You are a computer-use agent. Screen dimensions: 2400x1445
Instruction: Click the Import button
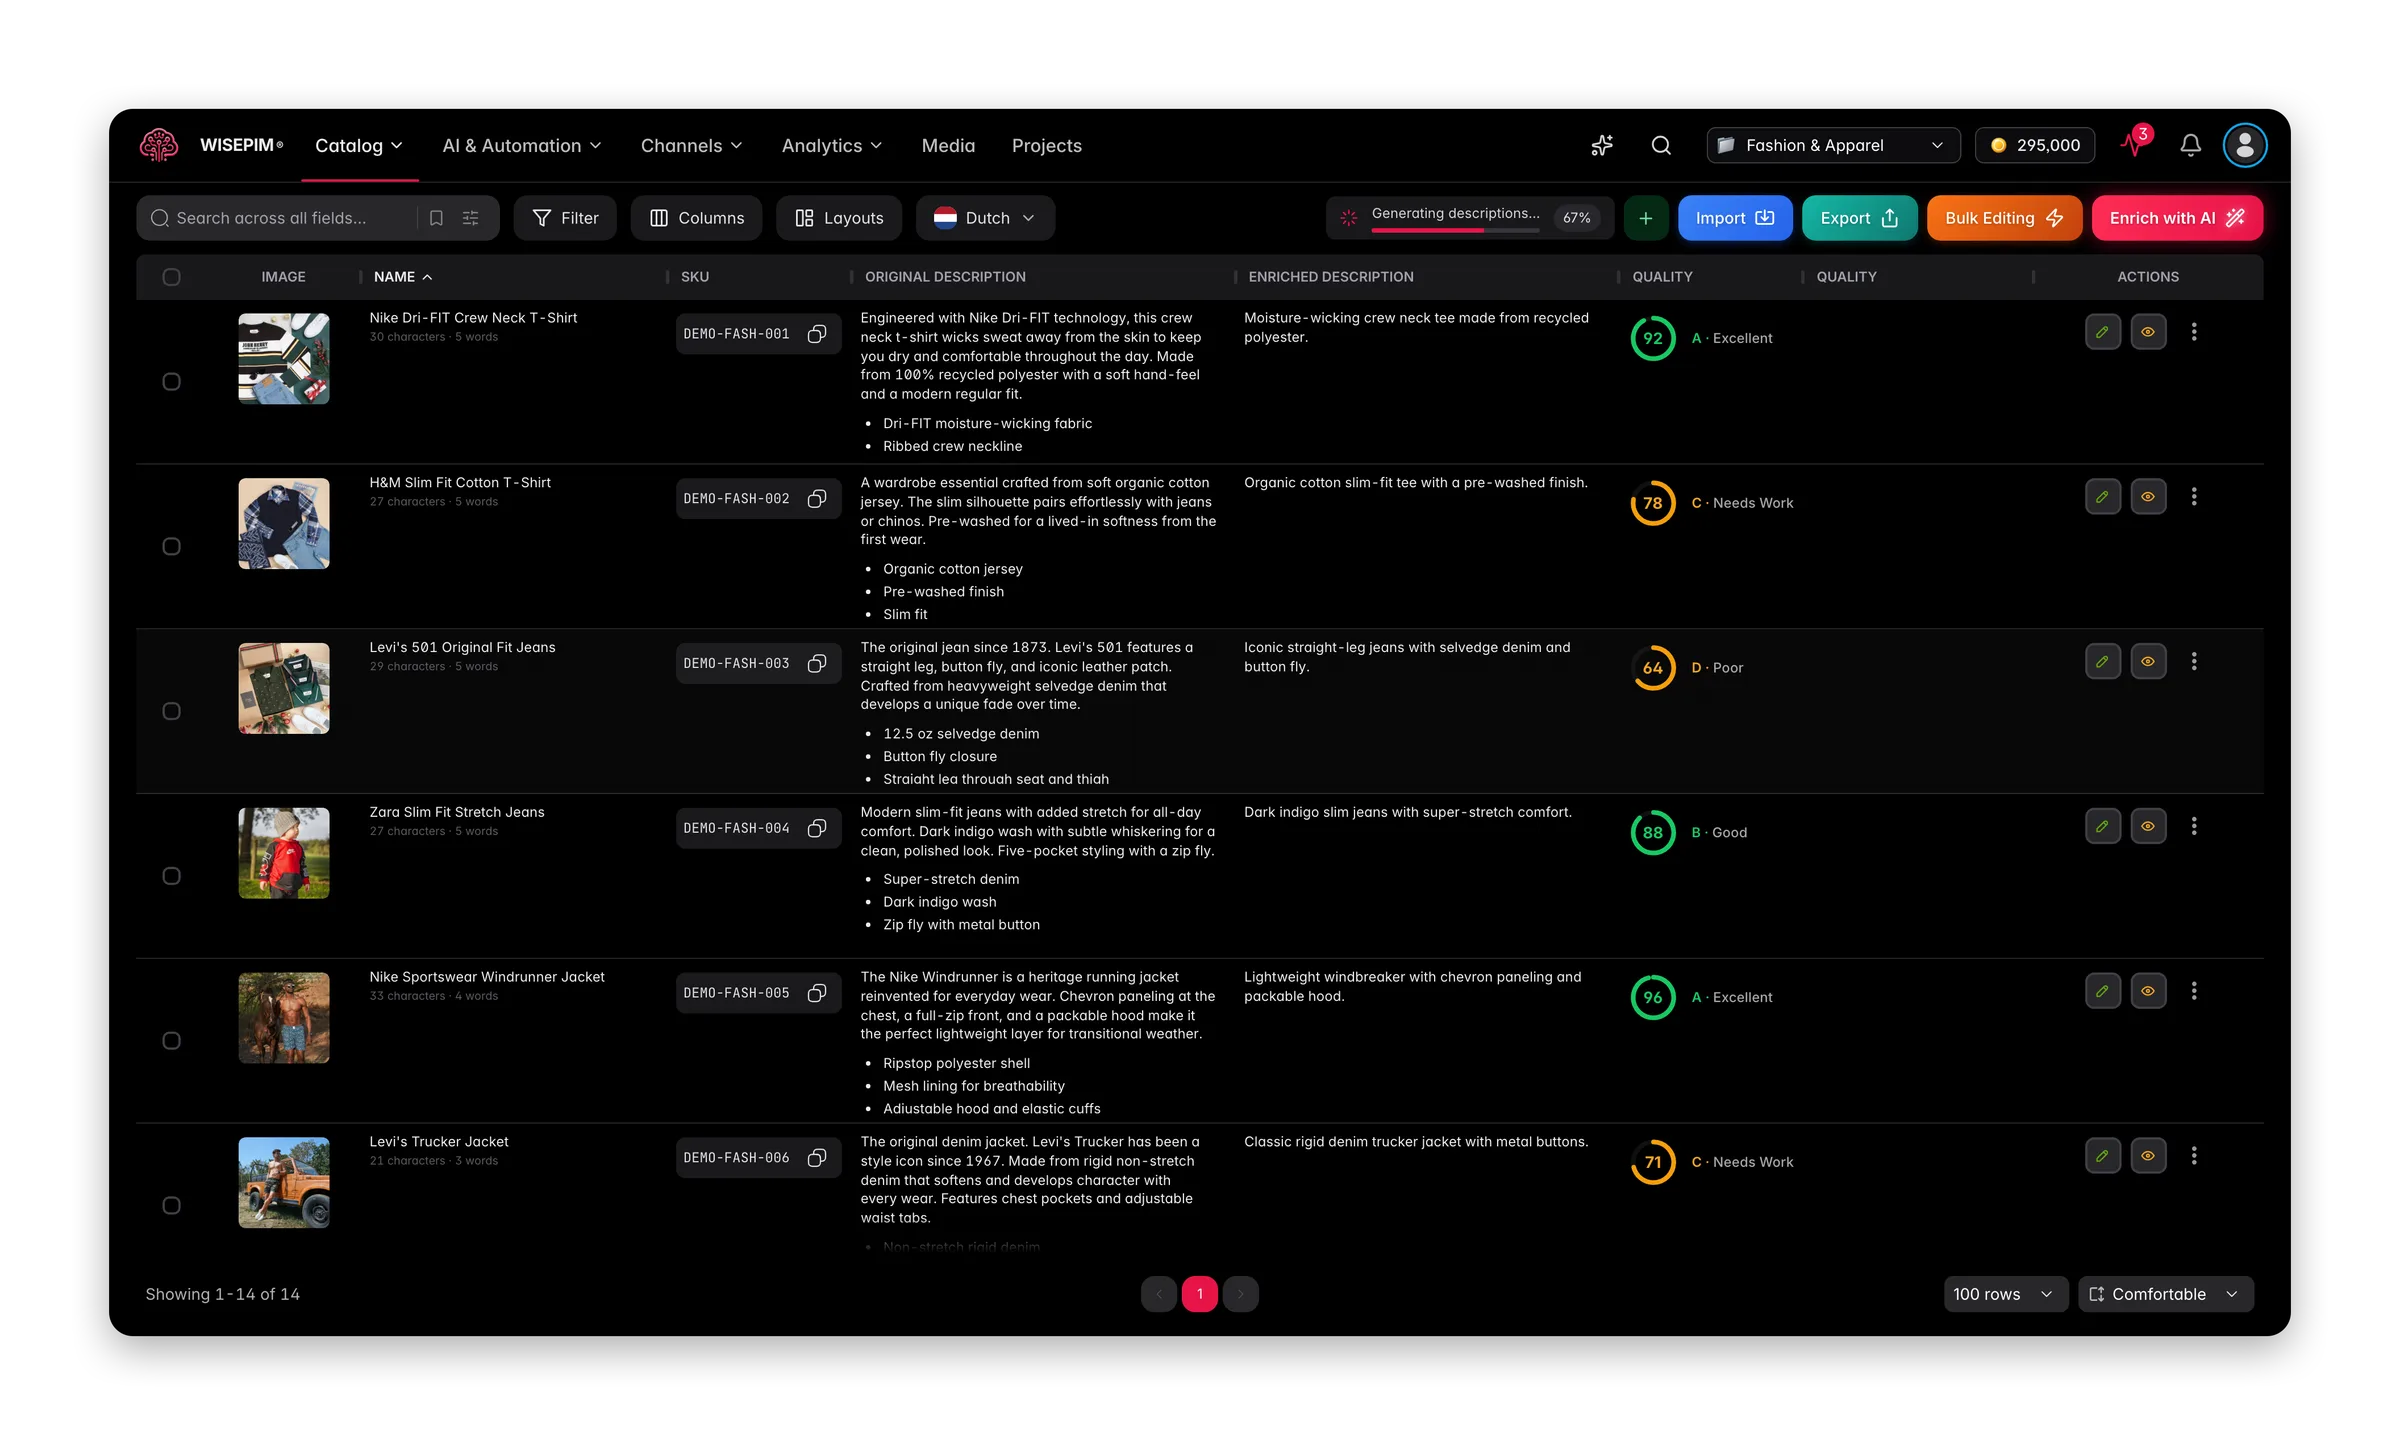tap(1735, 218)
